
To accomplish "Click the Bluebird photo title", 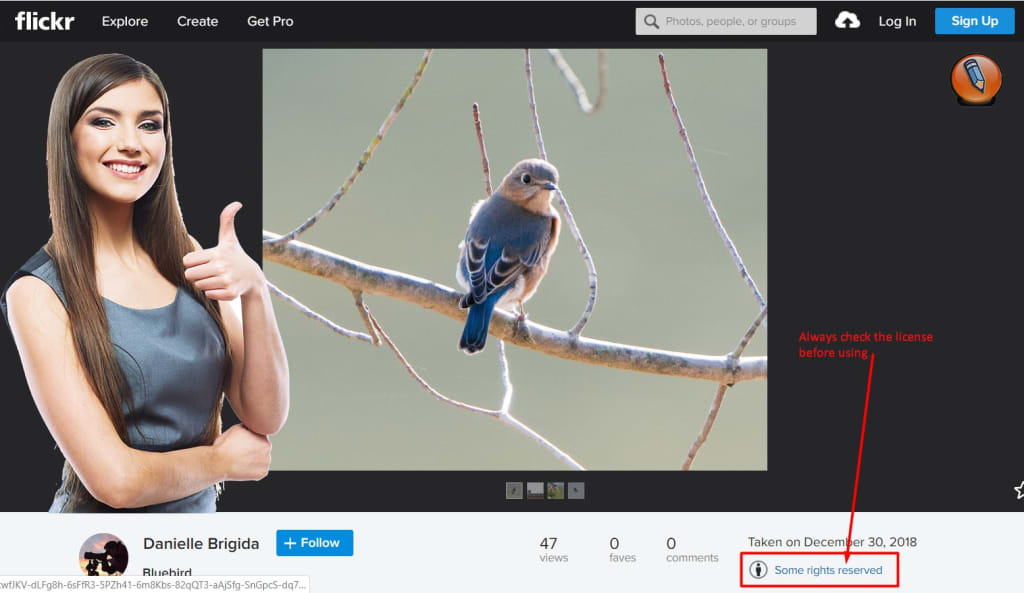I will [x=167, y=573].
